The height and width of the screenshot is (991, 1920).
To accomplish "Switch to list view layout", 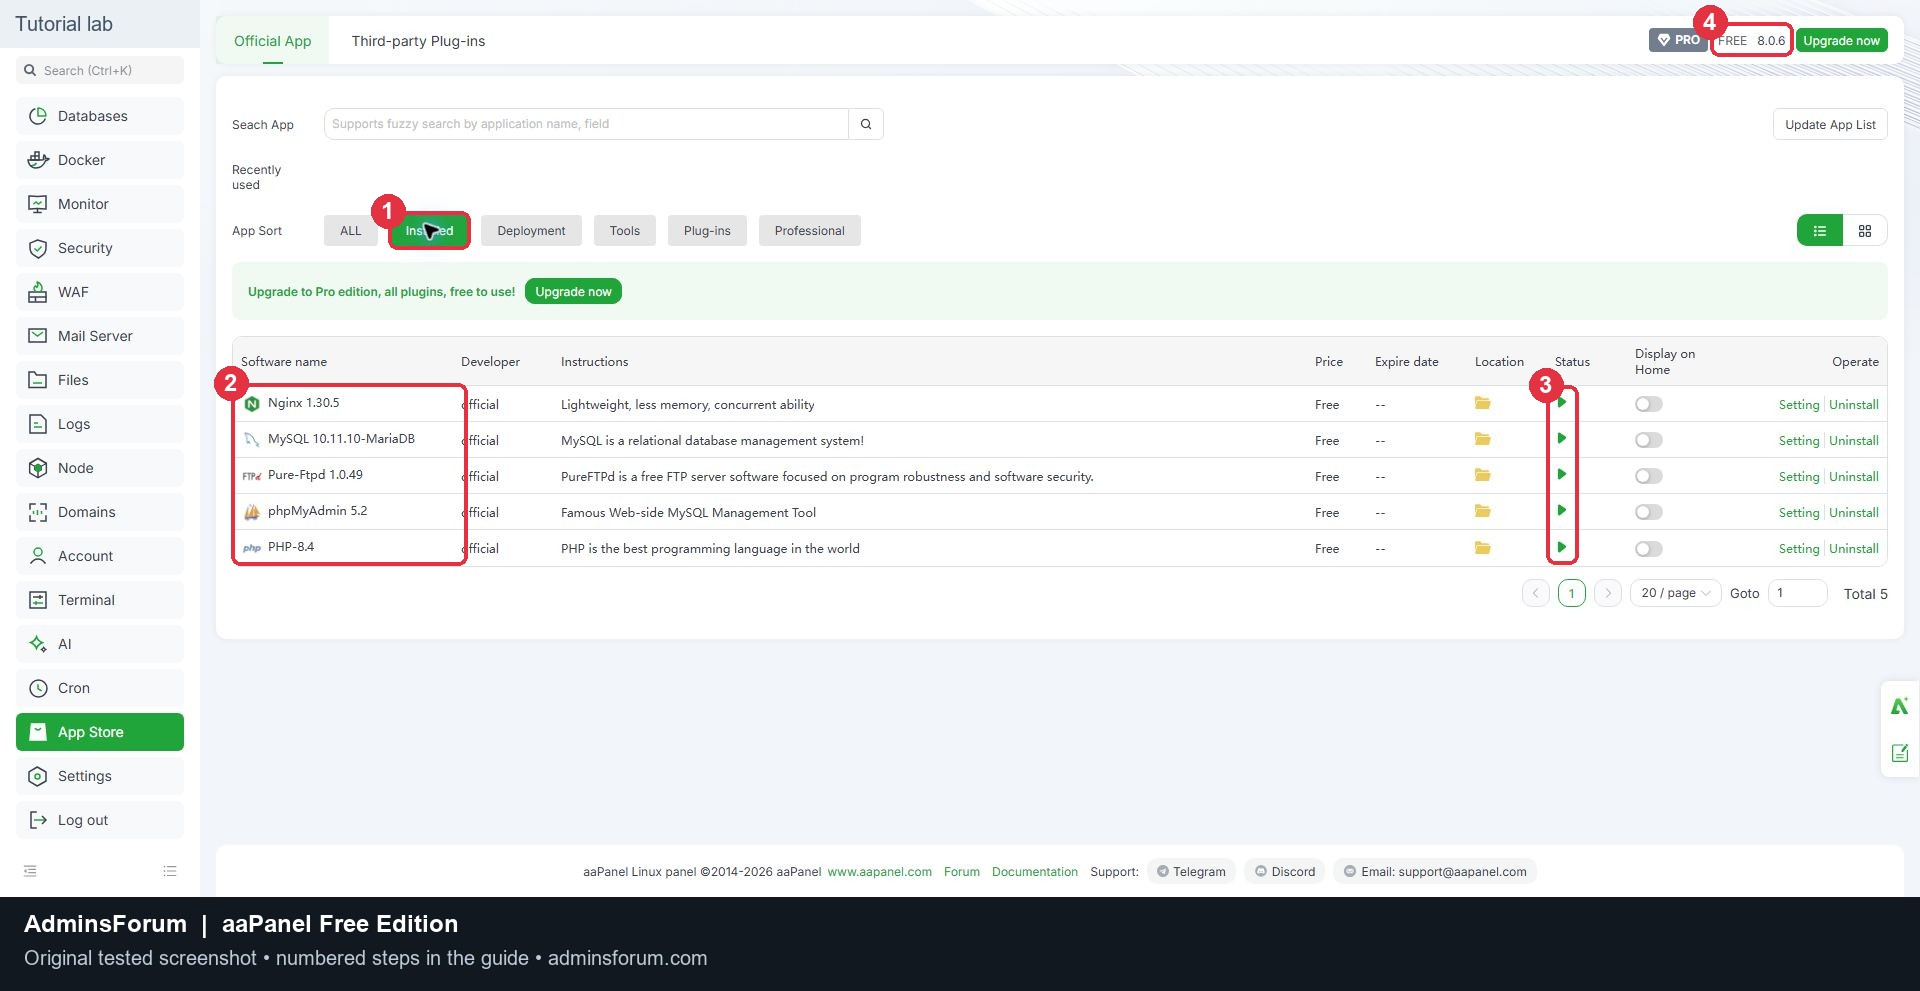I will pos(1820,231).
